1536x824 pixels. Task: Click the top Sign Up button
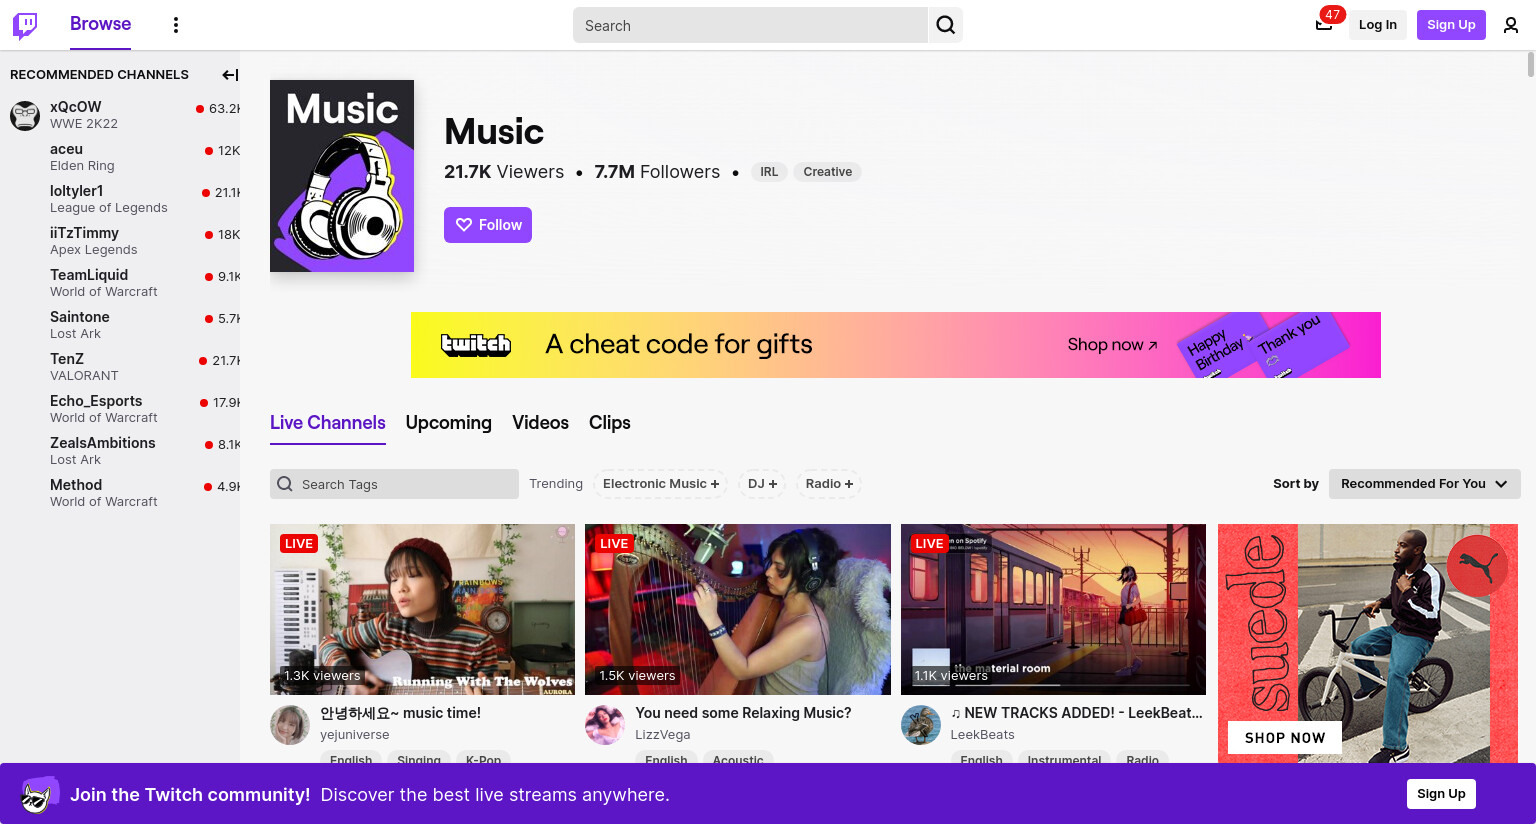1451,25
